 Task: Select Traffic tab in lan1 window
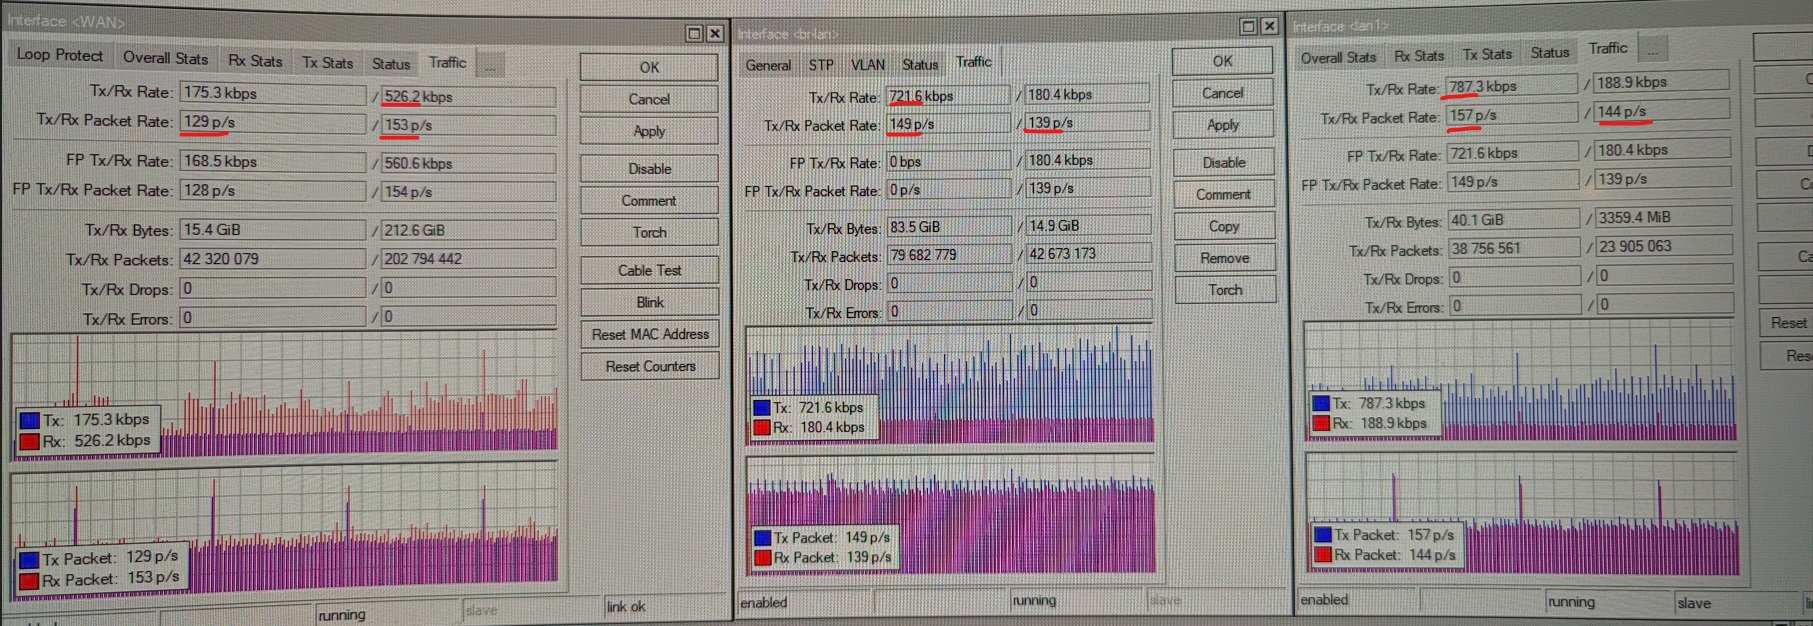[1608, 48]
